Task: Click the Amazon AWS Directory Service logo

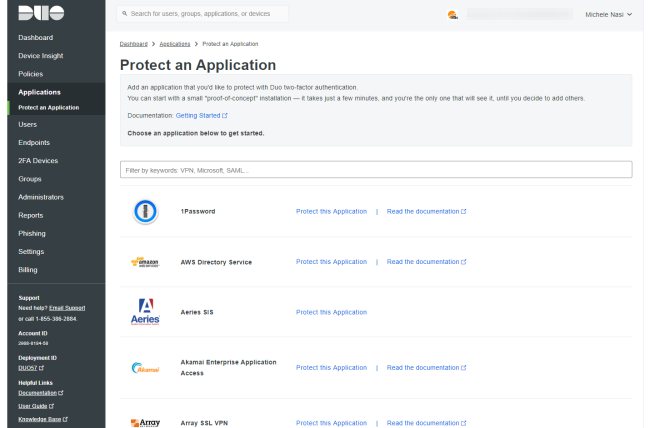Action: click(x=145, y=262)
